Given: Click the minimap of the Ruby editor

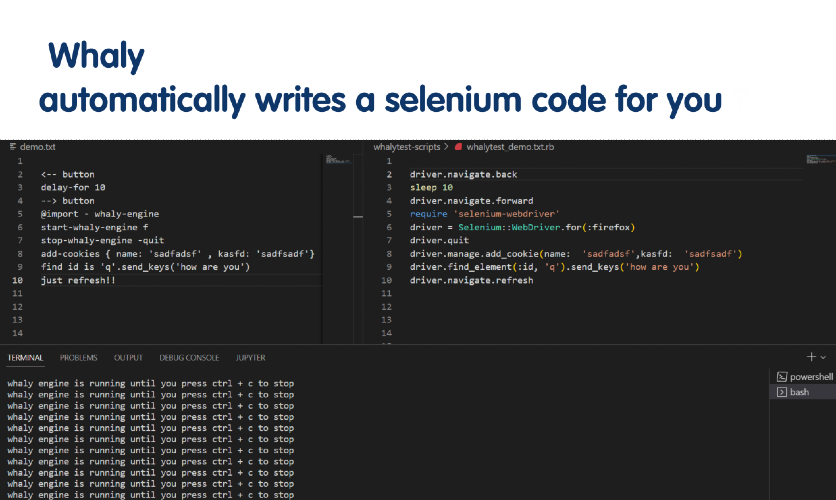Looking at the screenshot, I should 821,159.
